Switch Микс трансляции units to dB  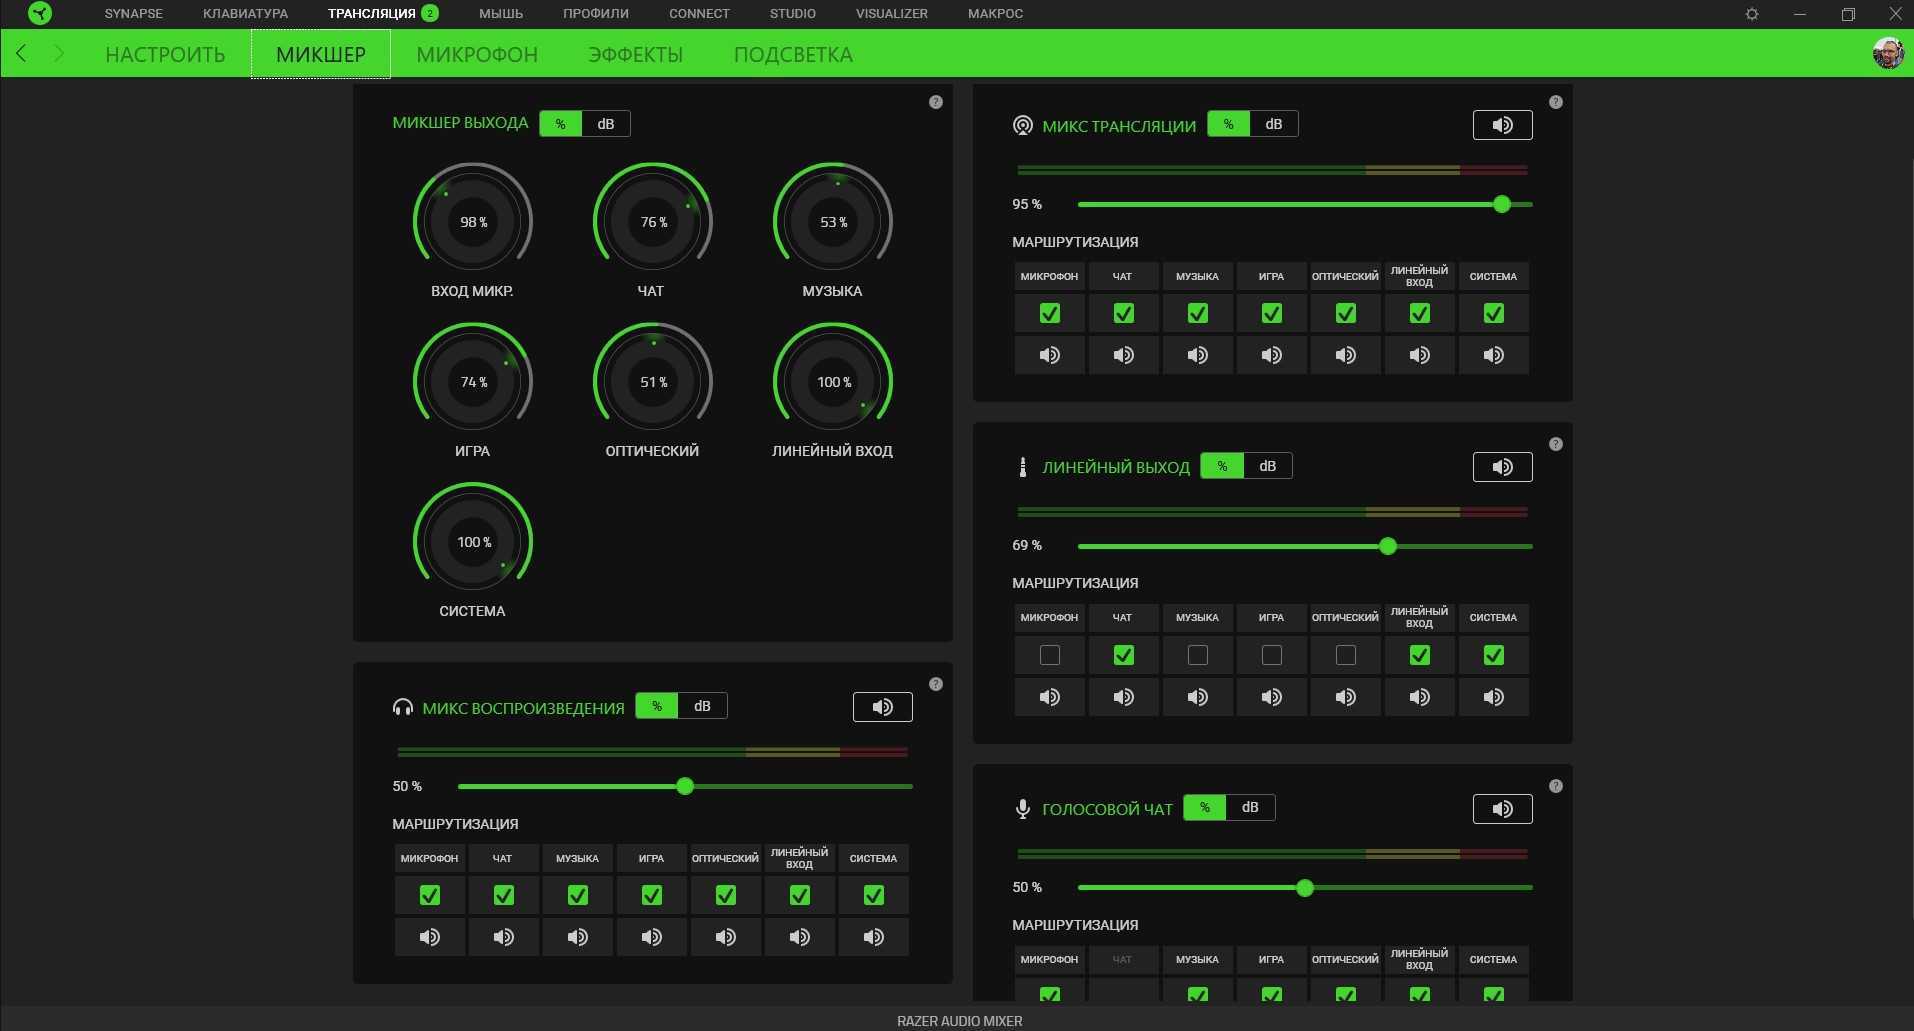(1273, 124)
